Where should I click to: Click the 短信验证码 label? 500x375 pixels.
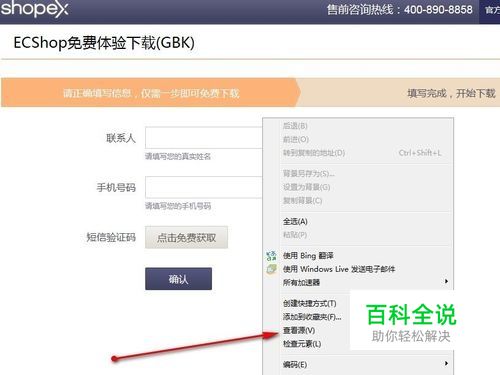111,237
